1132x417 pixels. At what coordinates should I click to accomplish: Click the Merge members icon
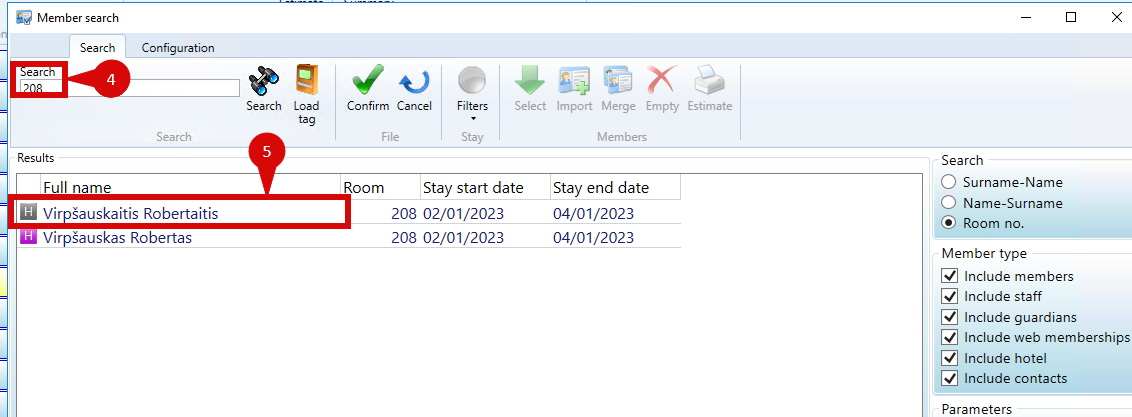(618, 81)
